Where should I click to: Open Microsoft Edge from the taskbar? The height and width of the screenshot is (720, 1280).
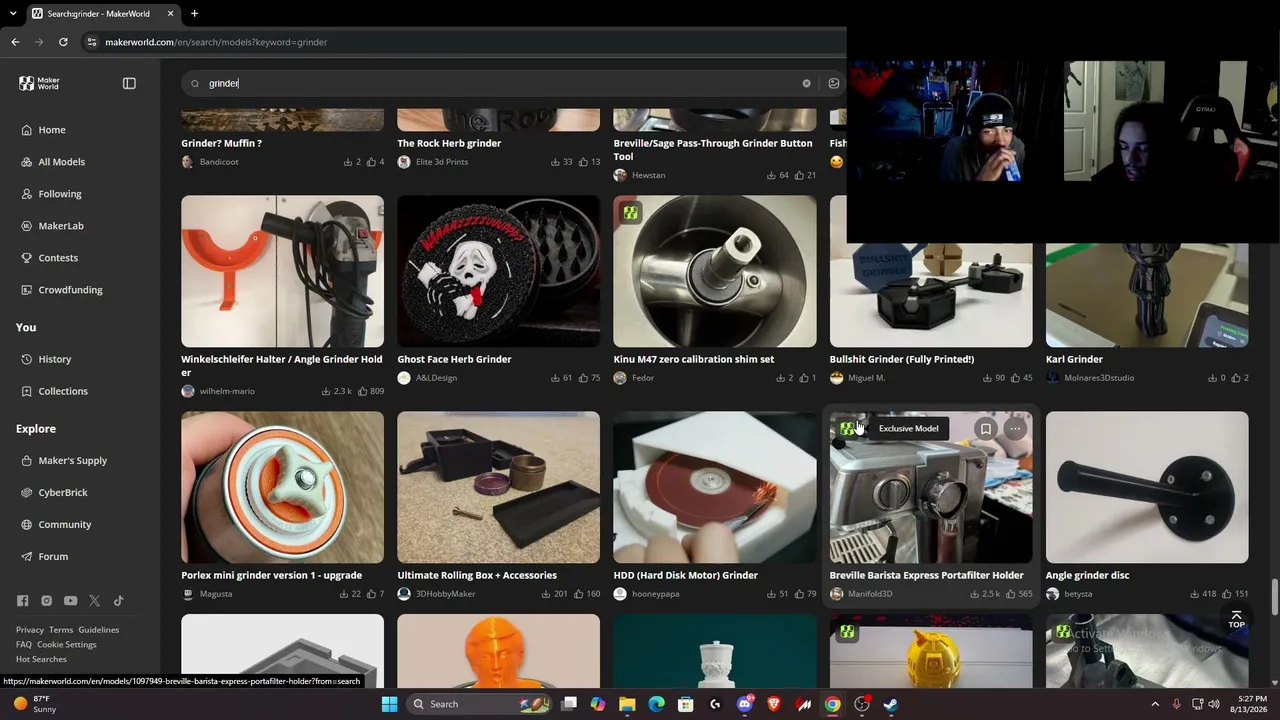[656, 704]
